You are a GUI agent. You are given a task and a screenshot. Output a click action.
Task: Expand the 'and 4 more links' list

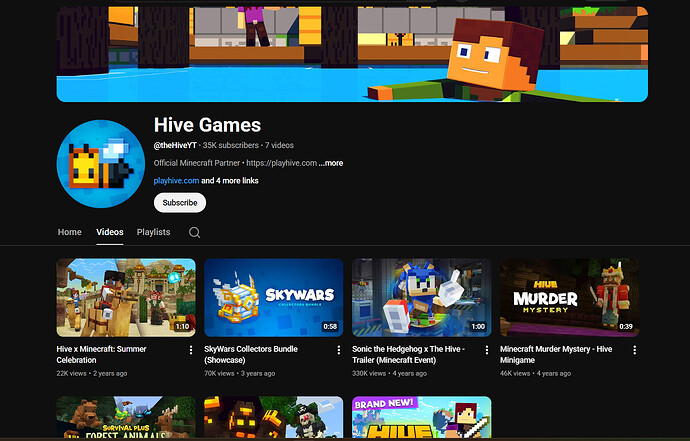click(230, 181)
